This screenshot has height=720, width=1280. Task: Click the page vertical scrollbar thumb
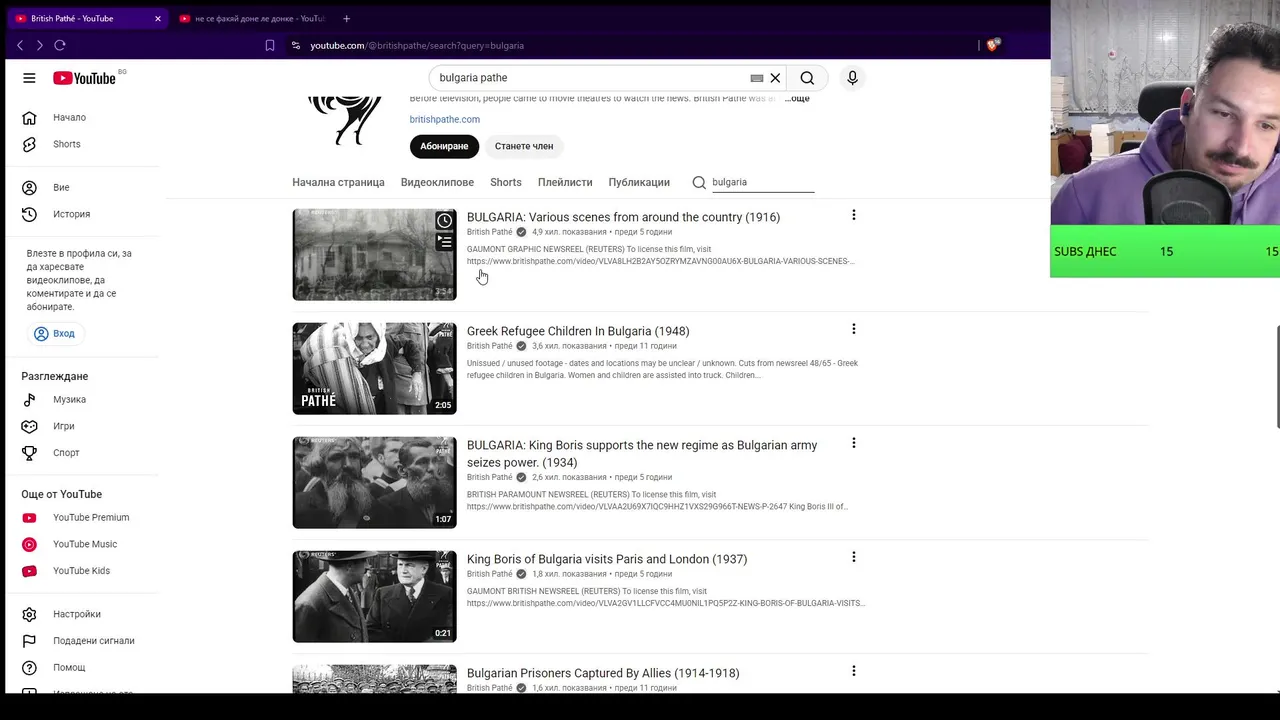click(x=1277, y=376)
